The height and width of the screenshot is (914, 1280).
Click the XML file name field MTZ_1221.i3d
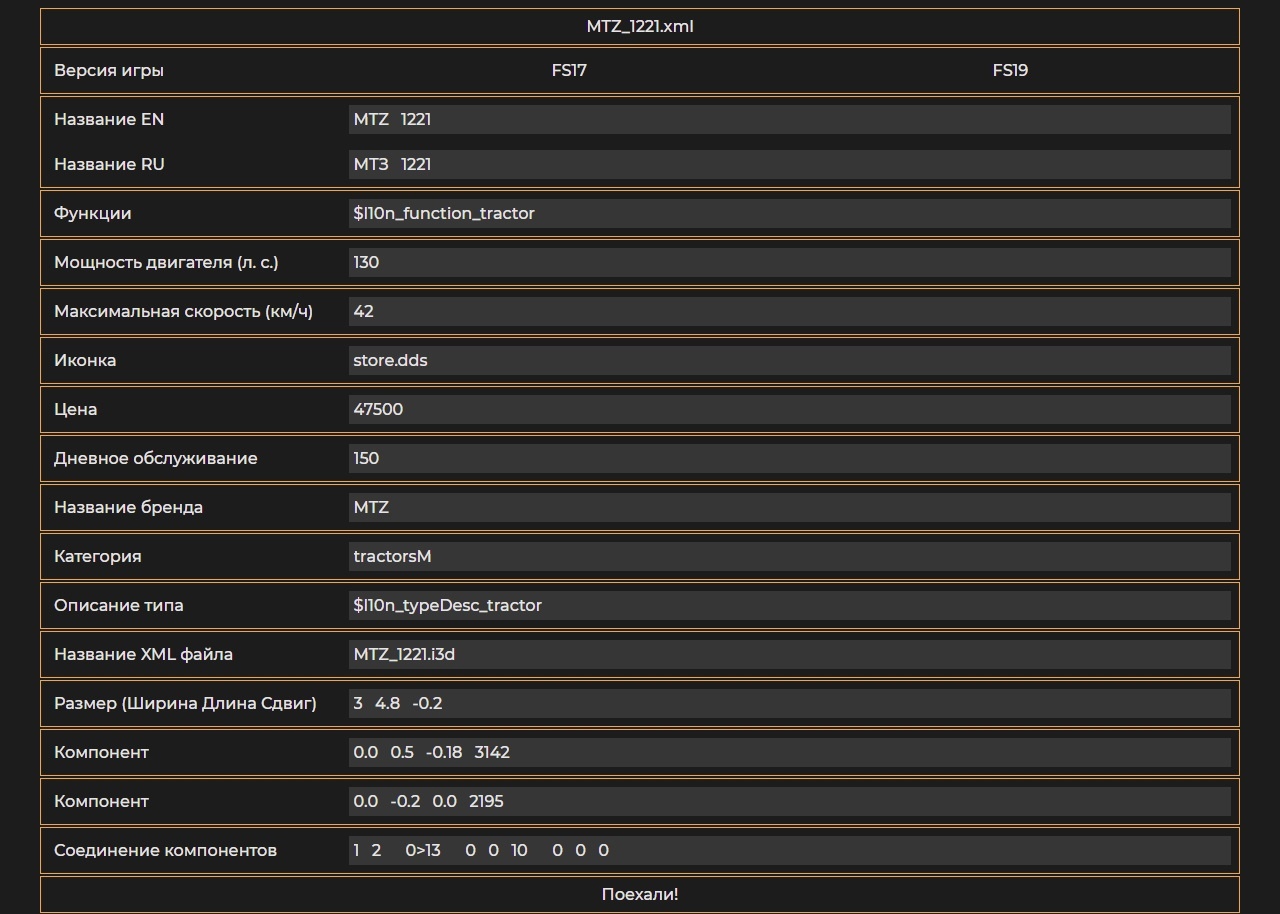click(x=789, y=654)
